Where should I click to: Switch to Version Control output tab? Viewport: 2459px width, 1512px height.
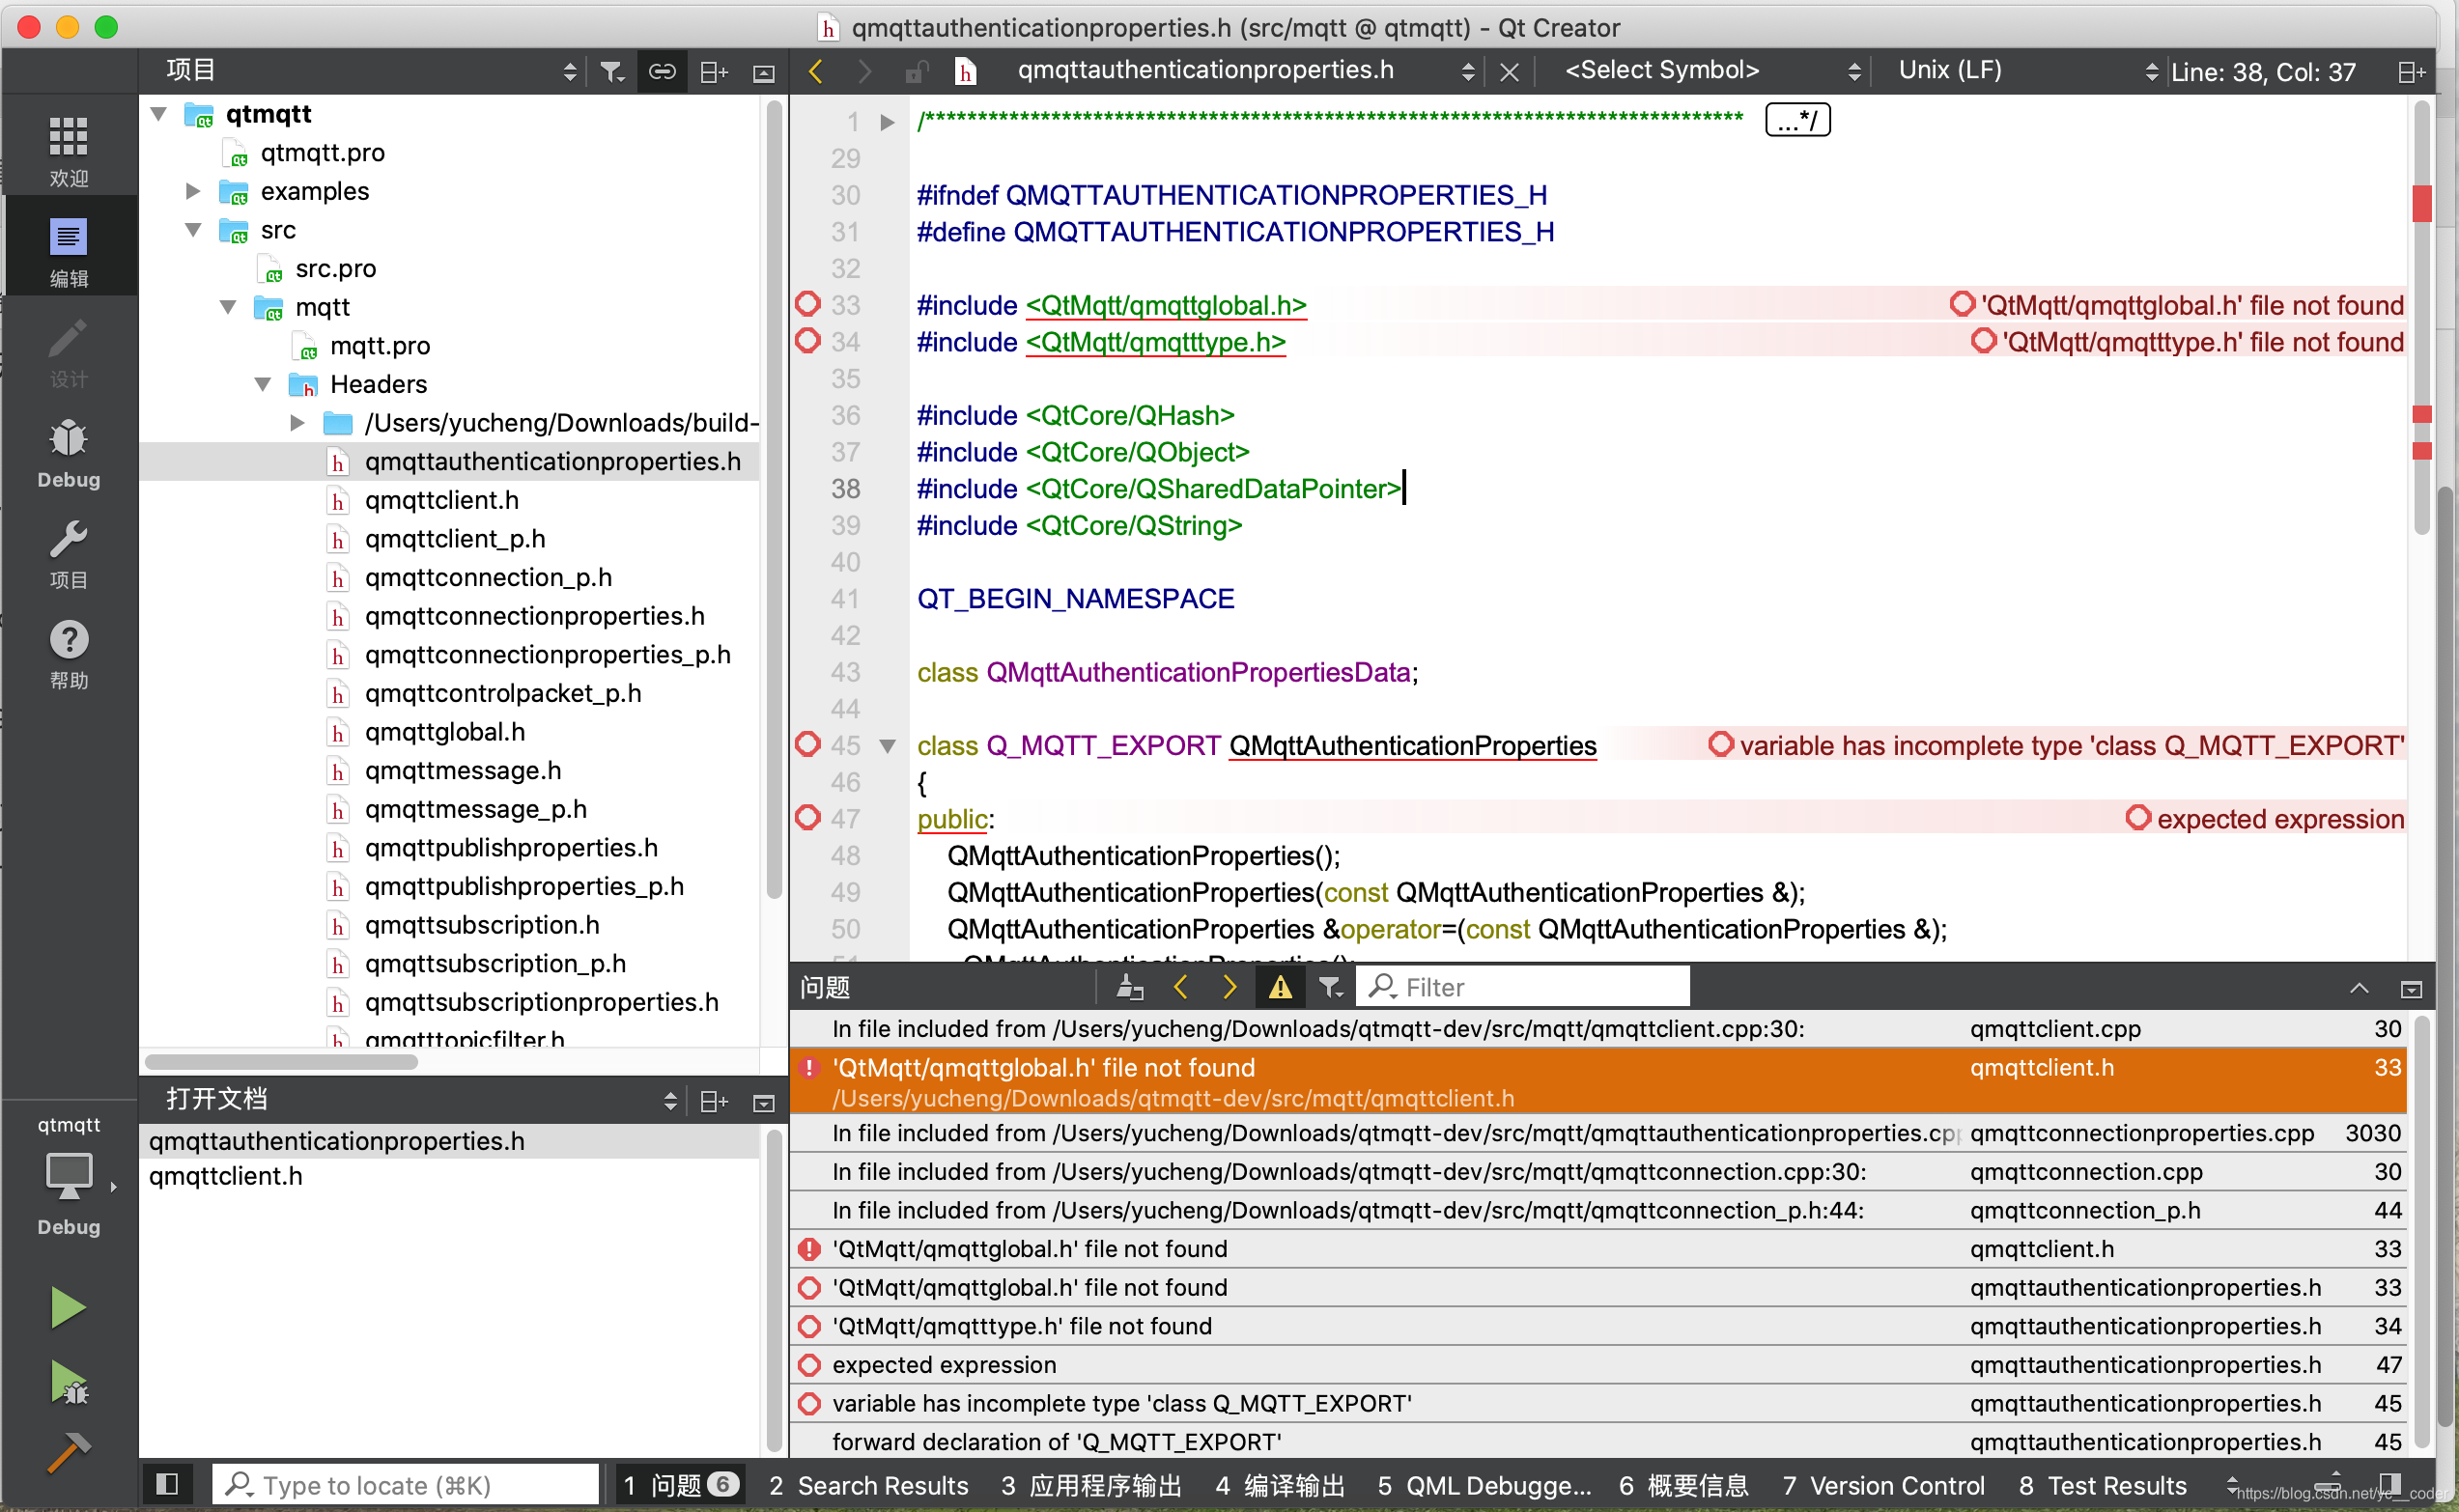click(x=1882, y=1485)
